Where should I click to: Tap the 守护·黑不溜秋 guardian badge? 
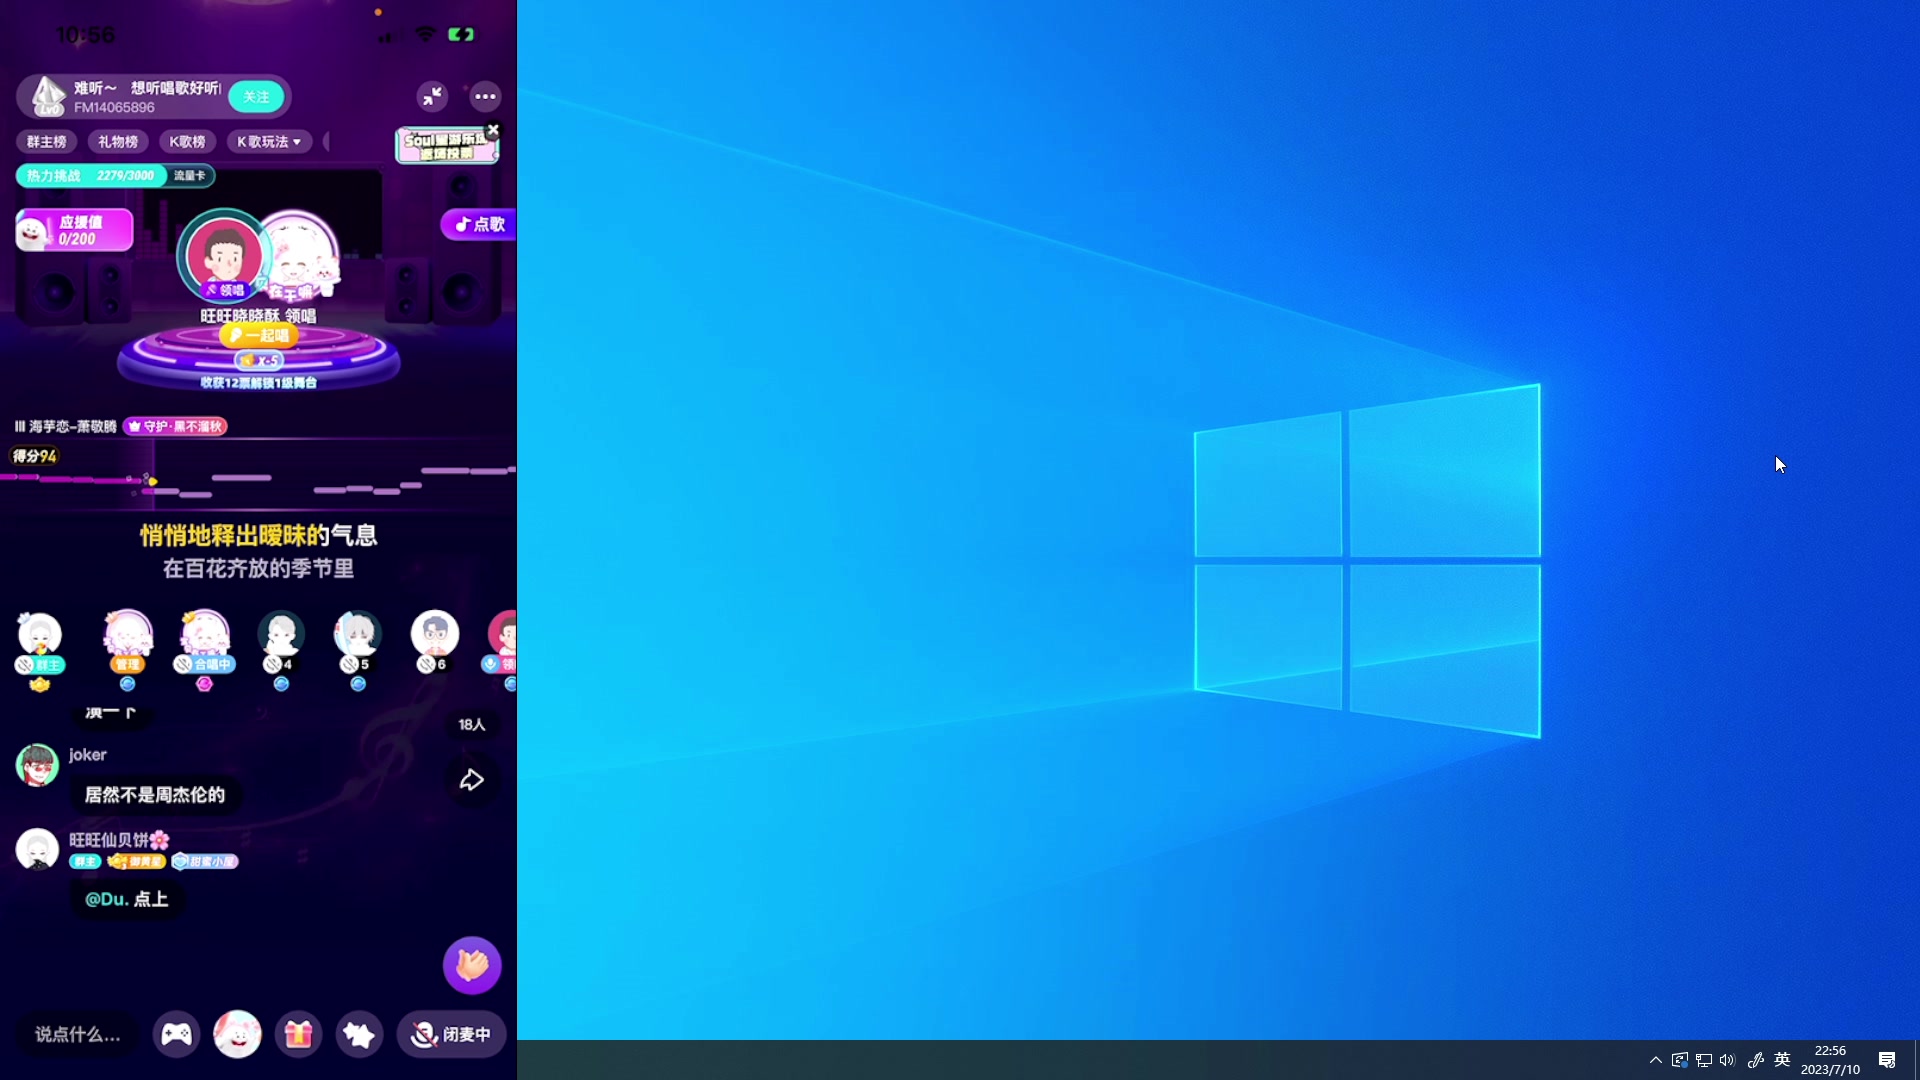click(x=175, y=427)
